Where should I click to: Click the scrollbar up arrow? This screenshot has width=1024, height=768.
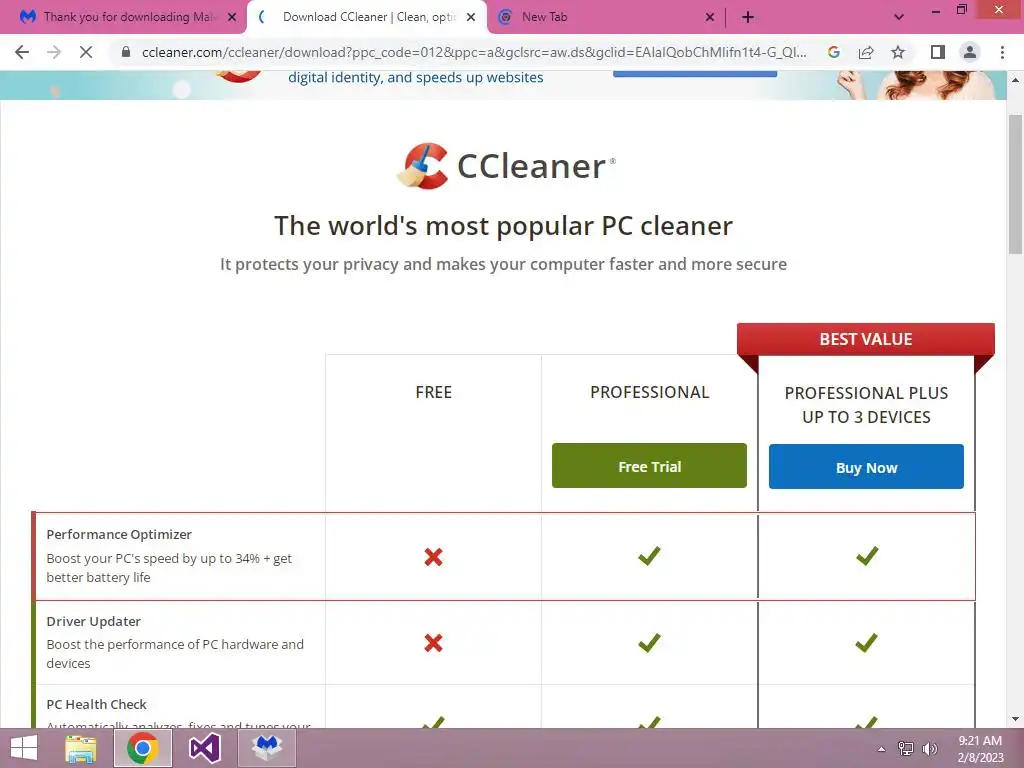point(1015,80)
